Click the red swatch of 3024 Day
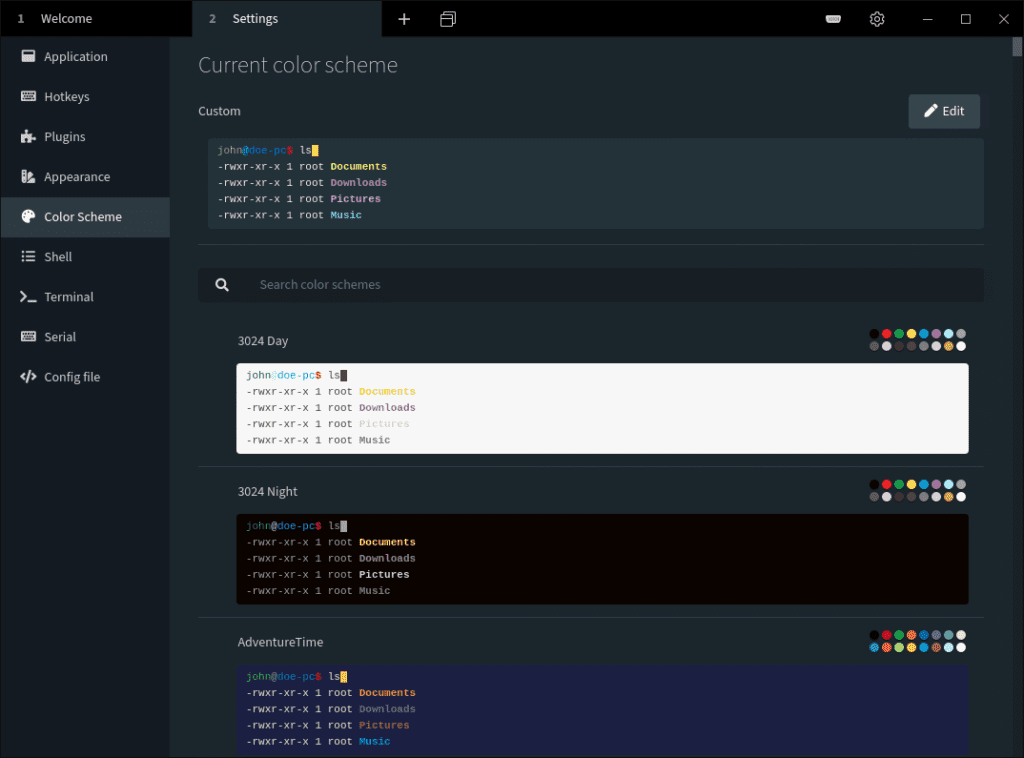 (886, 334)
